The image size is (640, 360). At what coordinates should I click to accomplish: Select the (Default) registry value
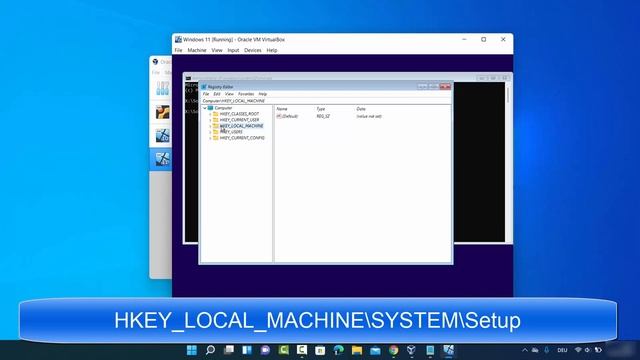tap(287, 116)
